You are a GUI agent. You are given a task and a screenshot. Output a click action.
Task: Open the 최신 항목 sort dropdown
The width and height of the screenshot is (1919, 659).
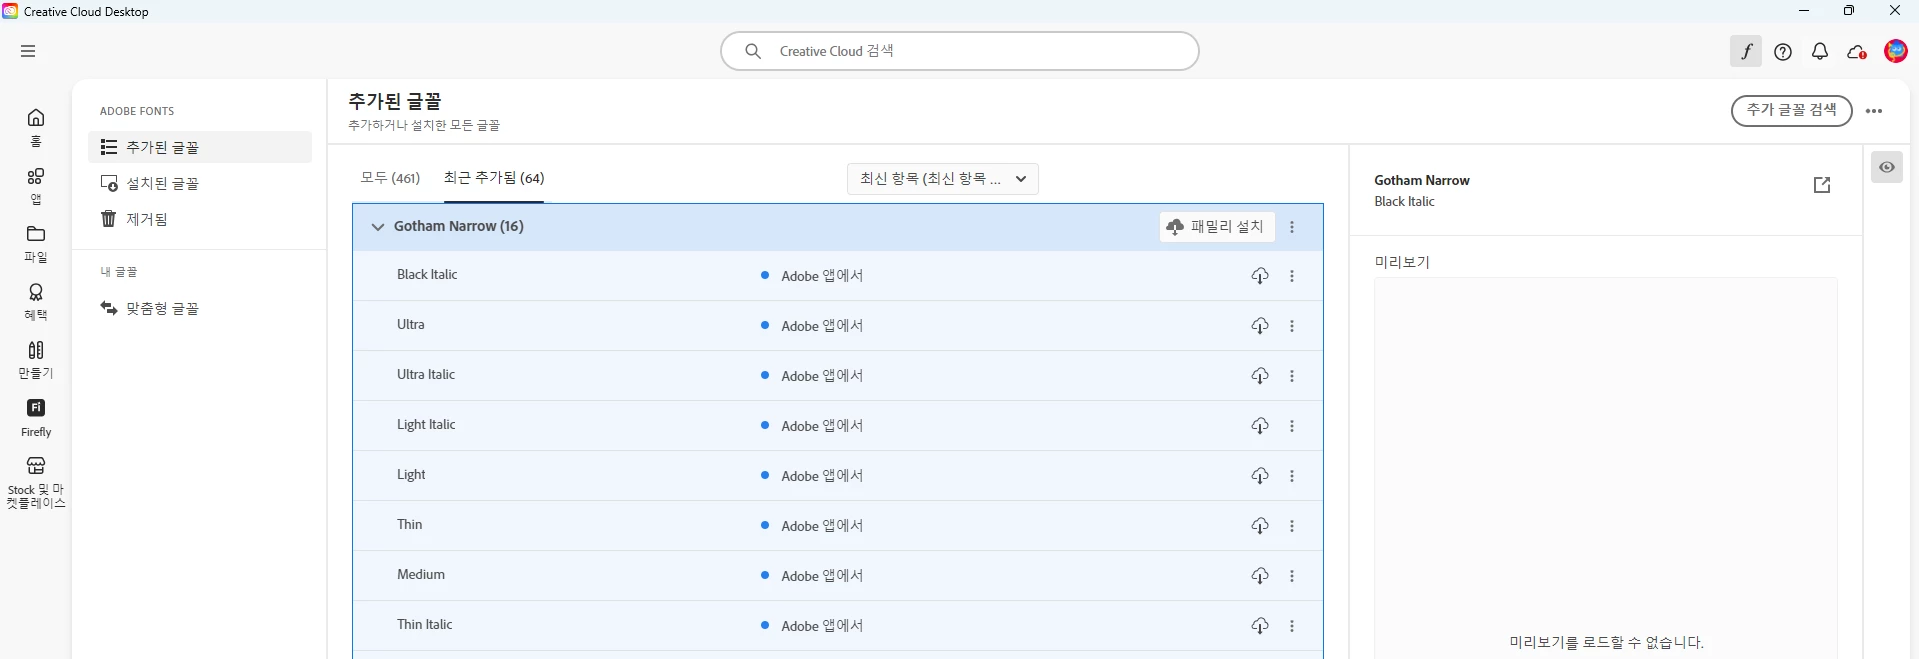click(943, 179)
